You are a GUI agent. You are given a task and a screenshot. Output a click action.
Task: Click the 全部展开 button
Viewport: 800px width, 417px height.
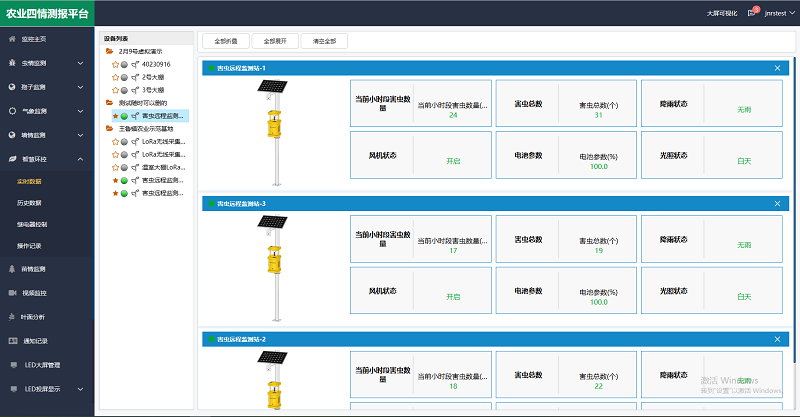(275, 41)
